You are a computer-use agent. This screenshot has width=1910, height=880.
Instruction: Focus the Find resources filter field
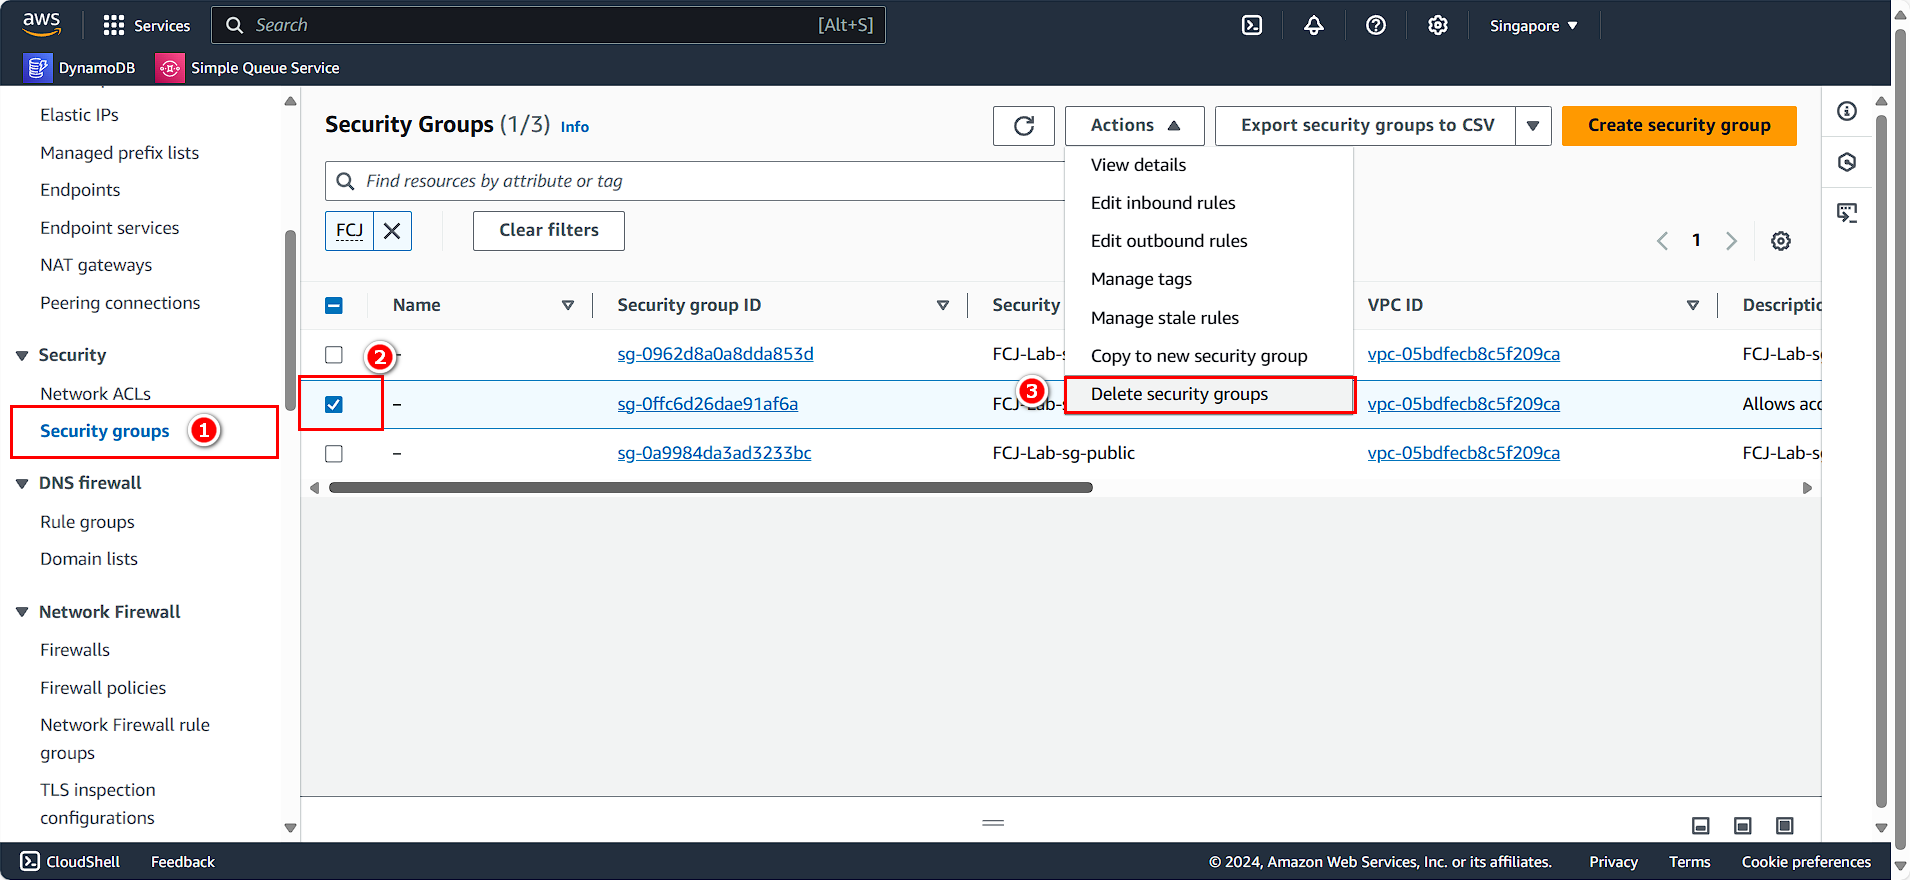pos(695,181)
